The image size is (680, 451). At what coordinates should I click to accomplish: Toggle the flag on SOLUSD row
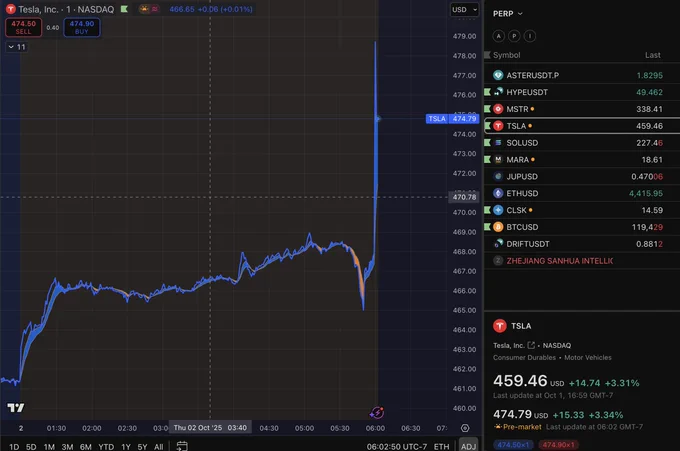(x=487, y=143)
